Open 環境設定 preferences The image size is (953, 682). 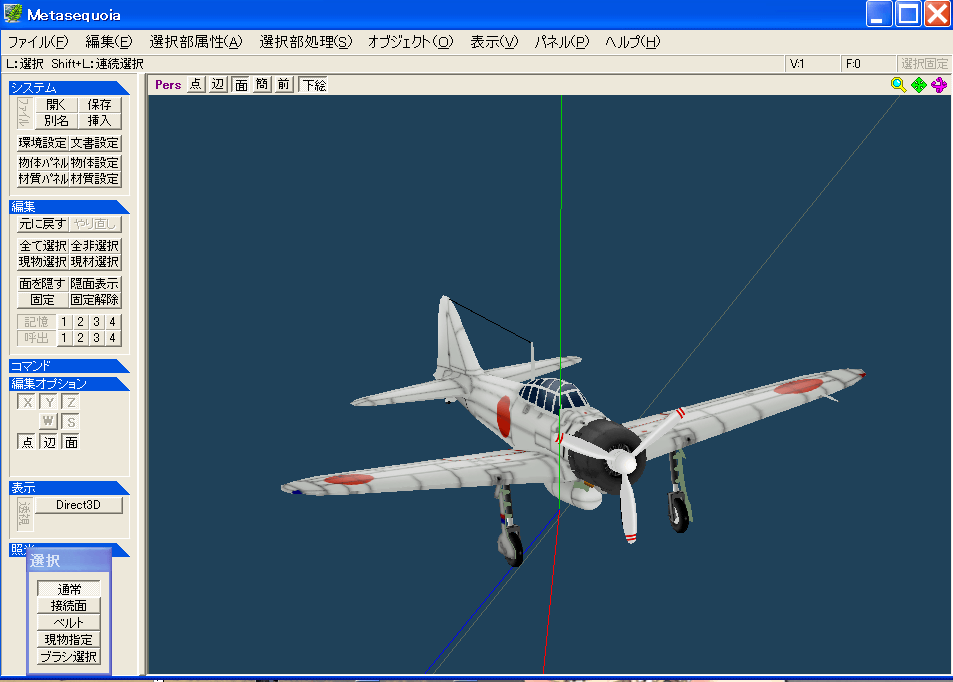43,143
